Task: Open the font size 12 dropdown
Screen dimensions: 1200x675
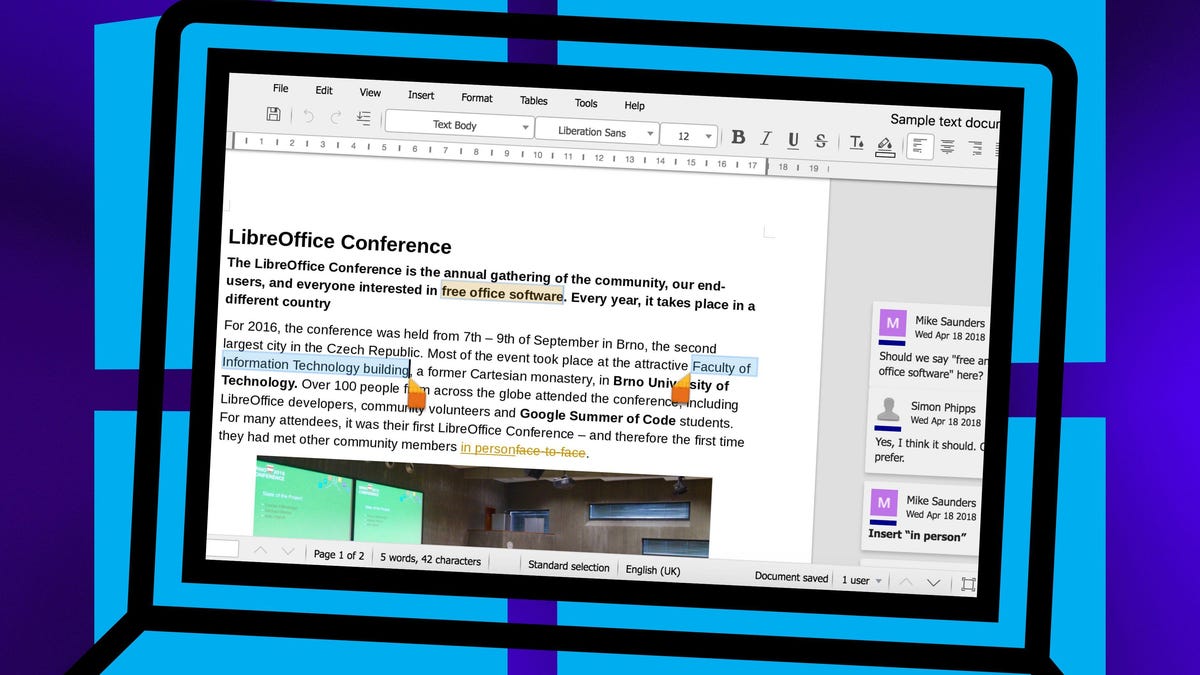Action: pos(689,135)
